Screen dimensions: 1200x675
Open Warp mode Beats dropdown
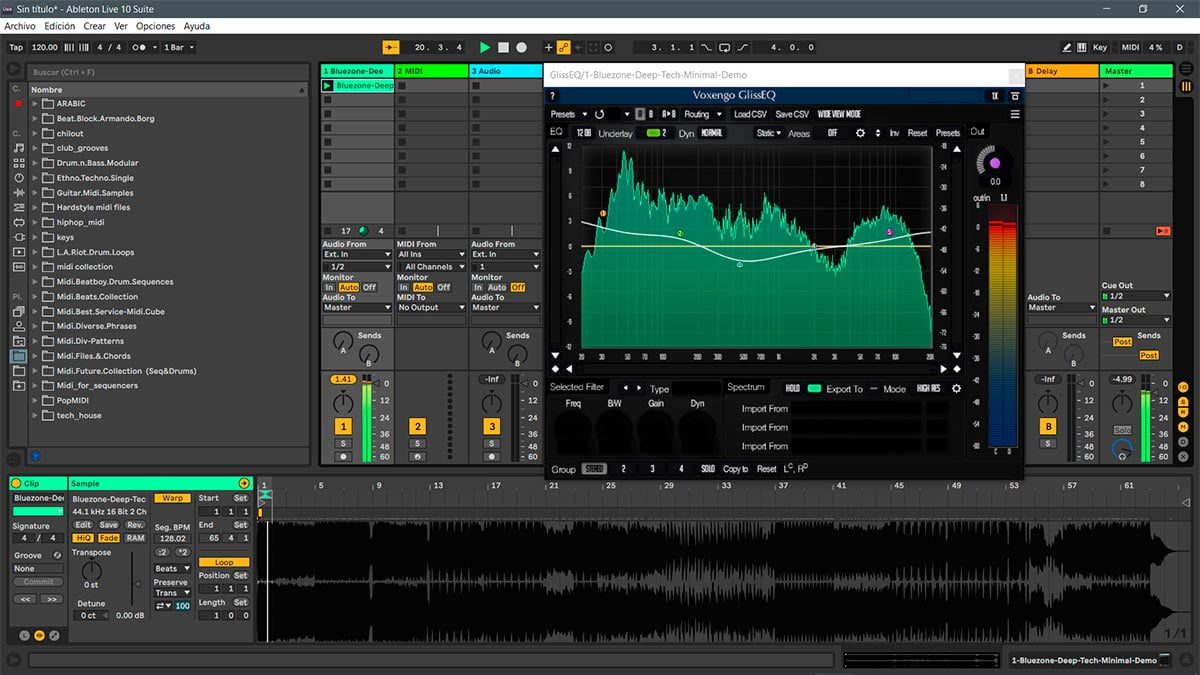coord(171,568)
